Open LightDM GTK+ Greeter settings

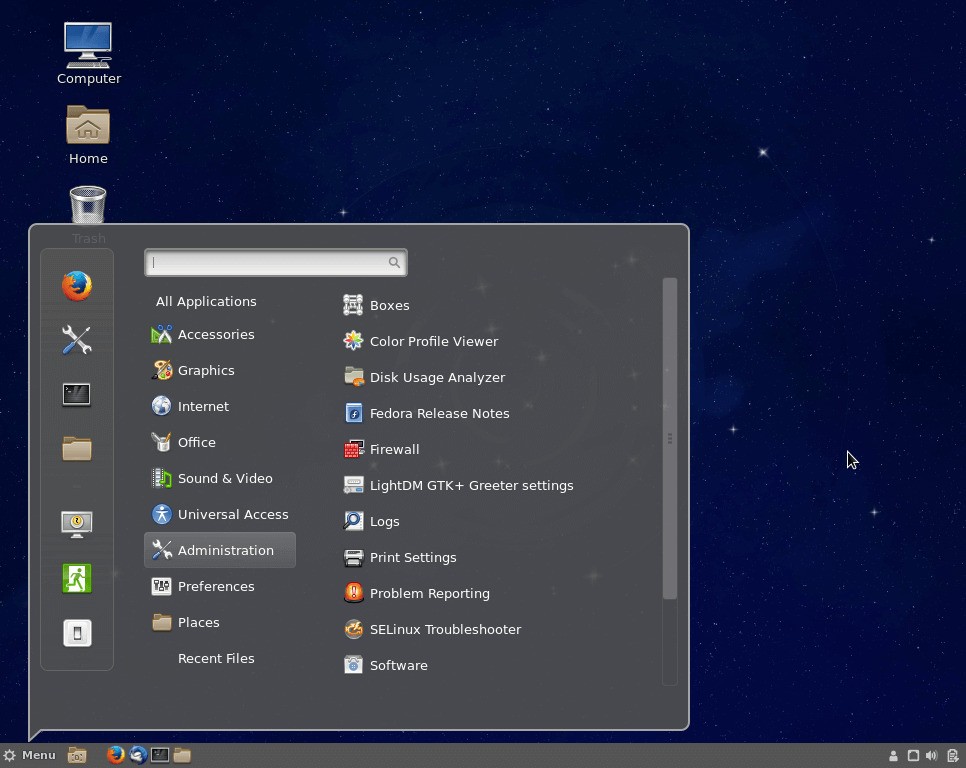(458, 485)
